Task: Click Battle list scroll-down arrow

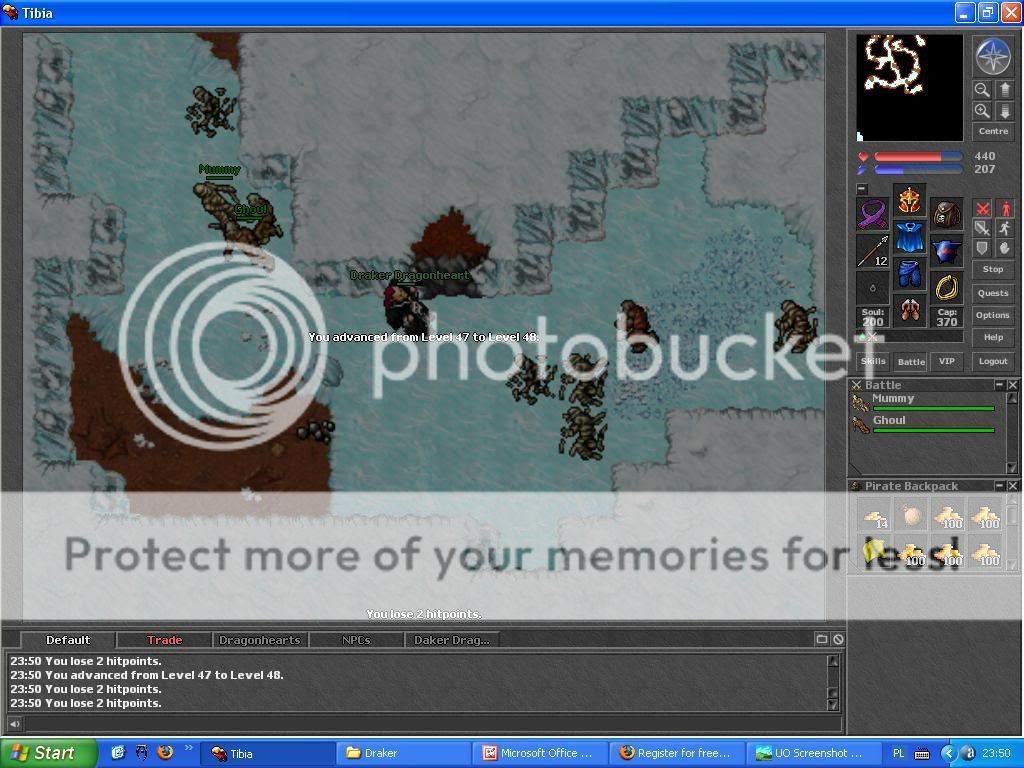Action: pos(1012,468)
